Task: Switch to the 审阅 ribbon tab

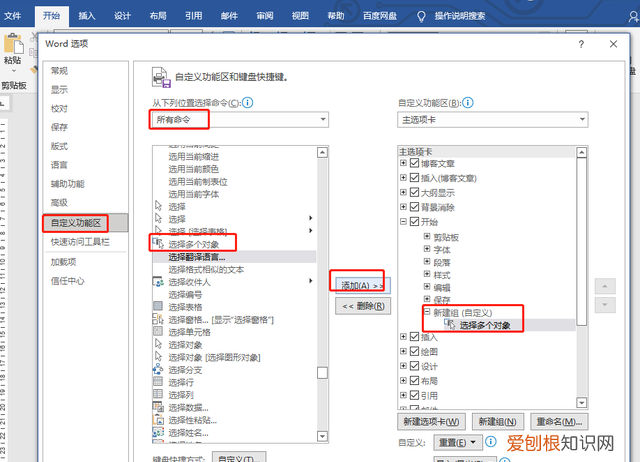Action: pos(264,16)
